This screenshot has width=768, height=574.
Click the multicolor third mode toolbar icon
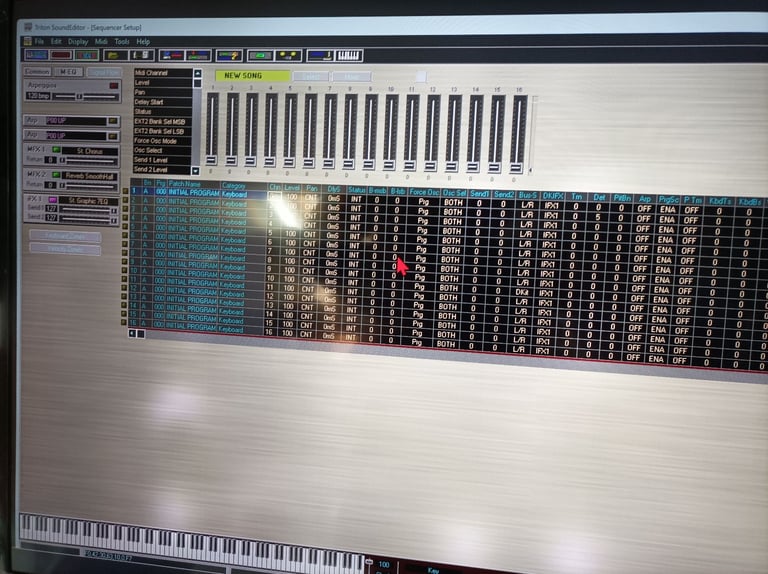pos(87,54)
